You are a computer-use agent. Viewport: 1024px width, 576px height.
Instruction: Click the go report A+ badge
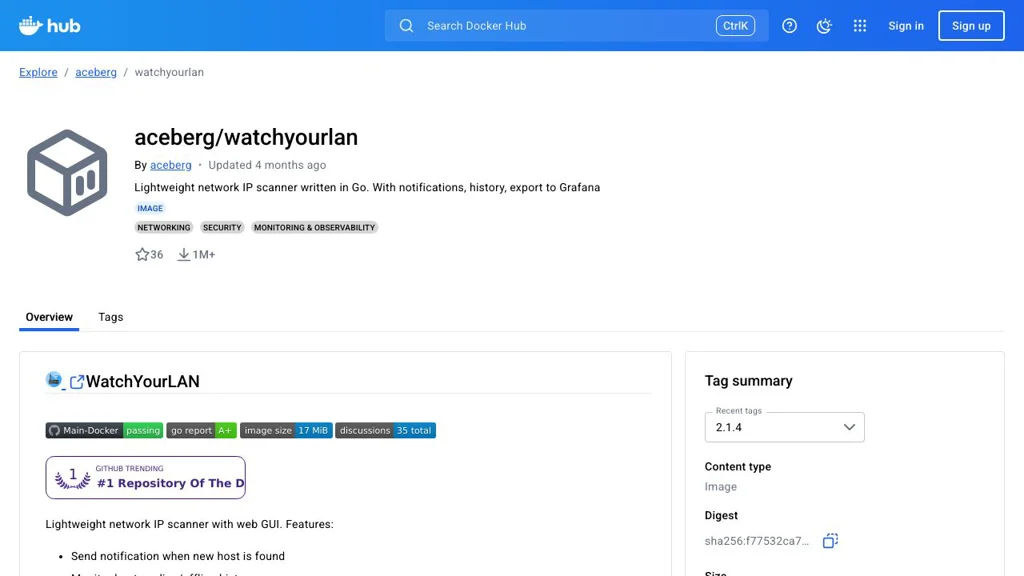click(201, 430)
